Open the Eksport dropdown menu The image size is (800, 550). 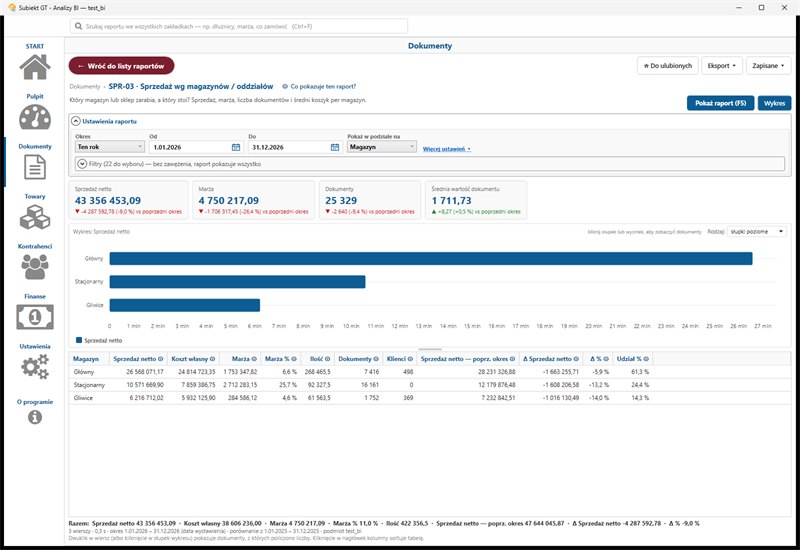tap(721, 66)
